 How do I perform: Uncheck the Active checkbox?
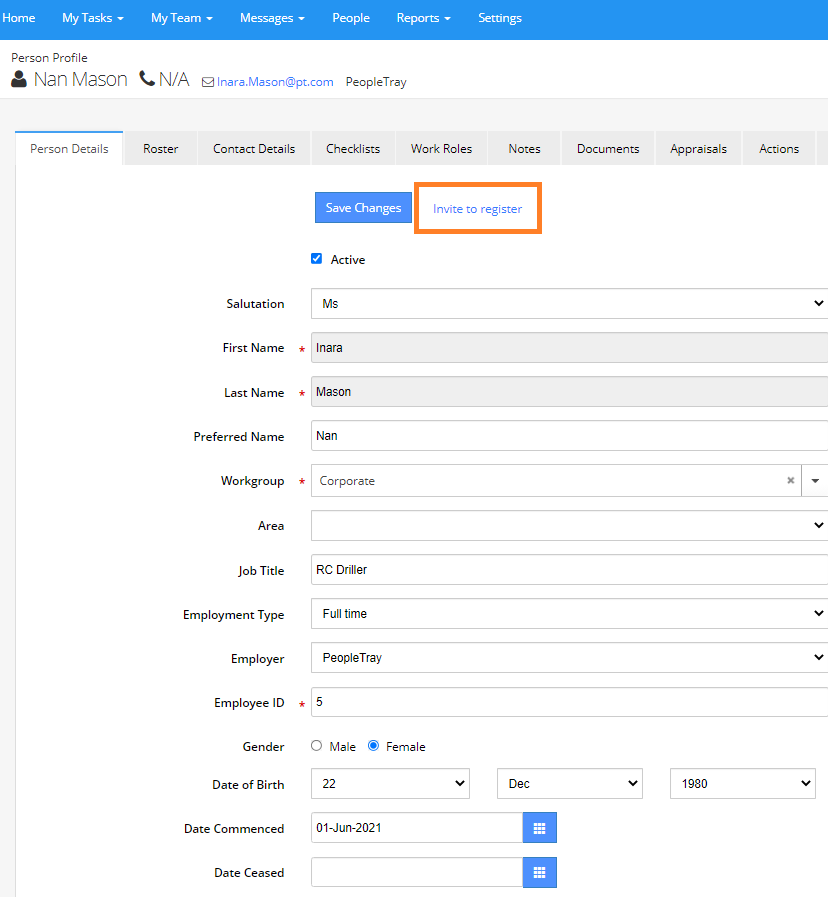click(x=317, y=259)
